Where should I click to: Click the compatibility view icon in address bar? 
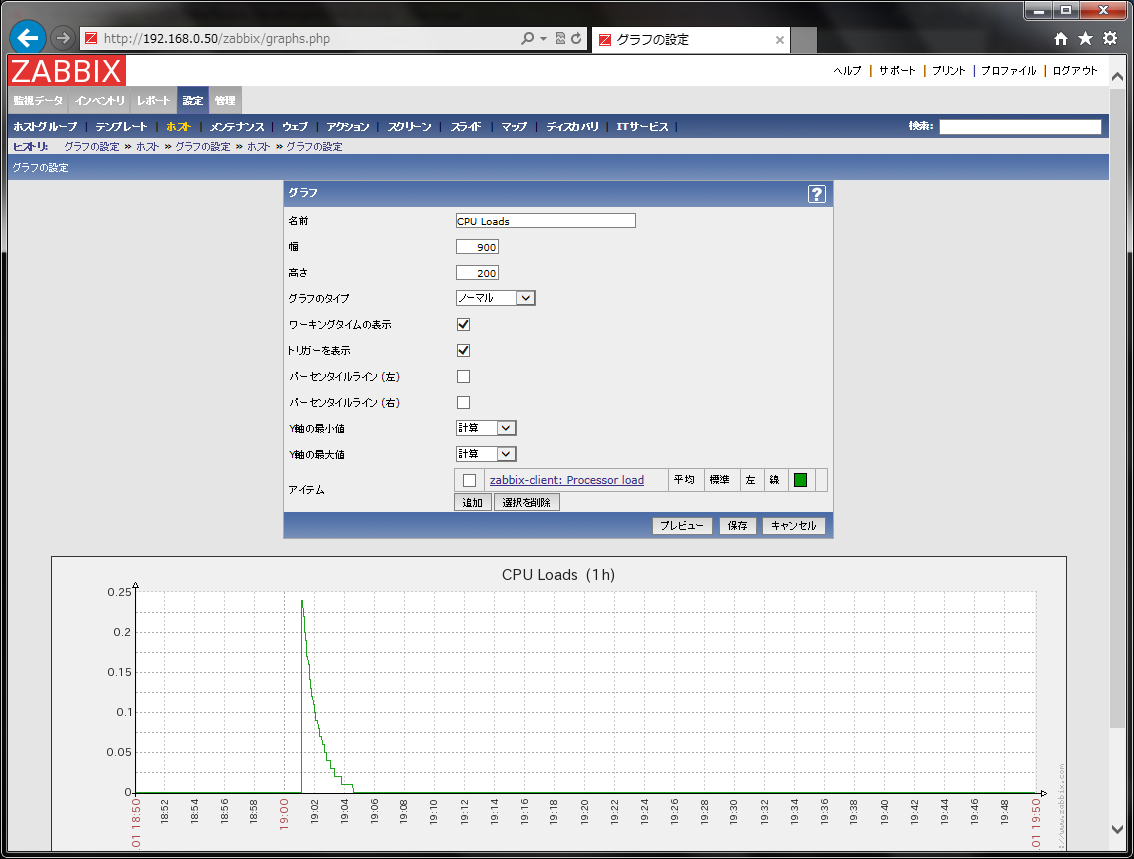pyautogui.click(x=560, y=38)
